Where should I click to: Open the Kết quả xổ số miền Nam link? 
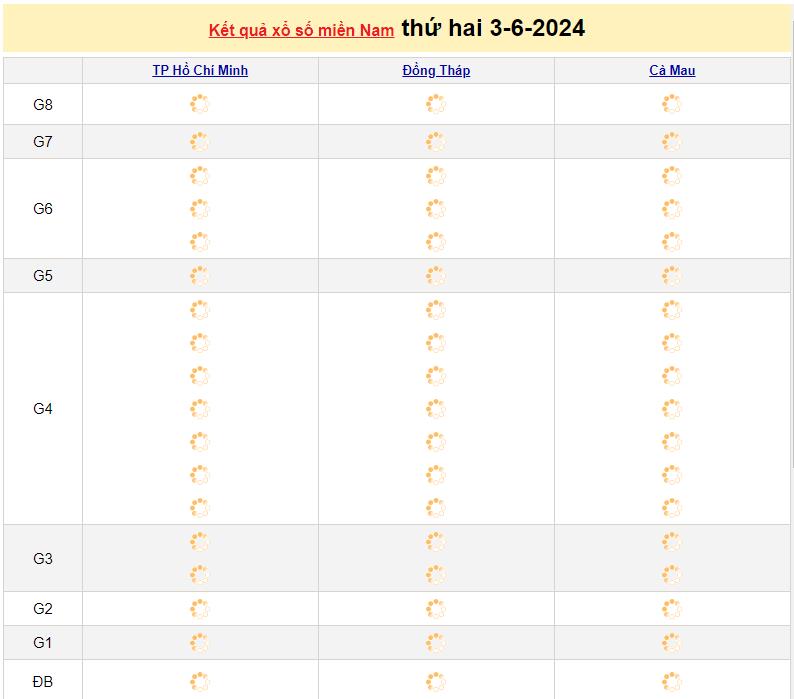click(x=301, y=30)
